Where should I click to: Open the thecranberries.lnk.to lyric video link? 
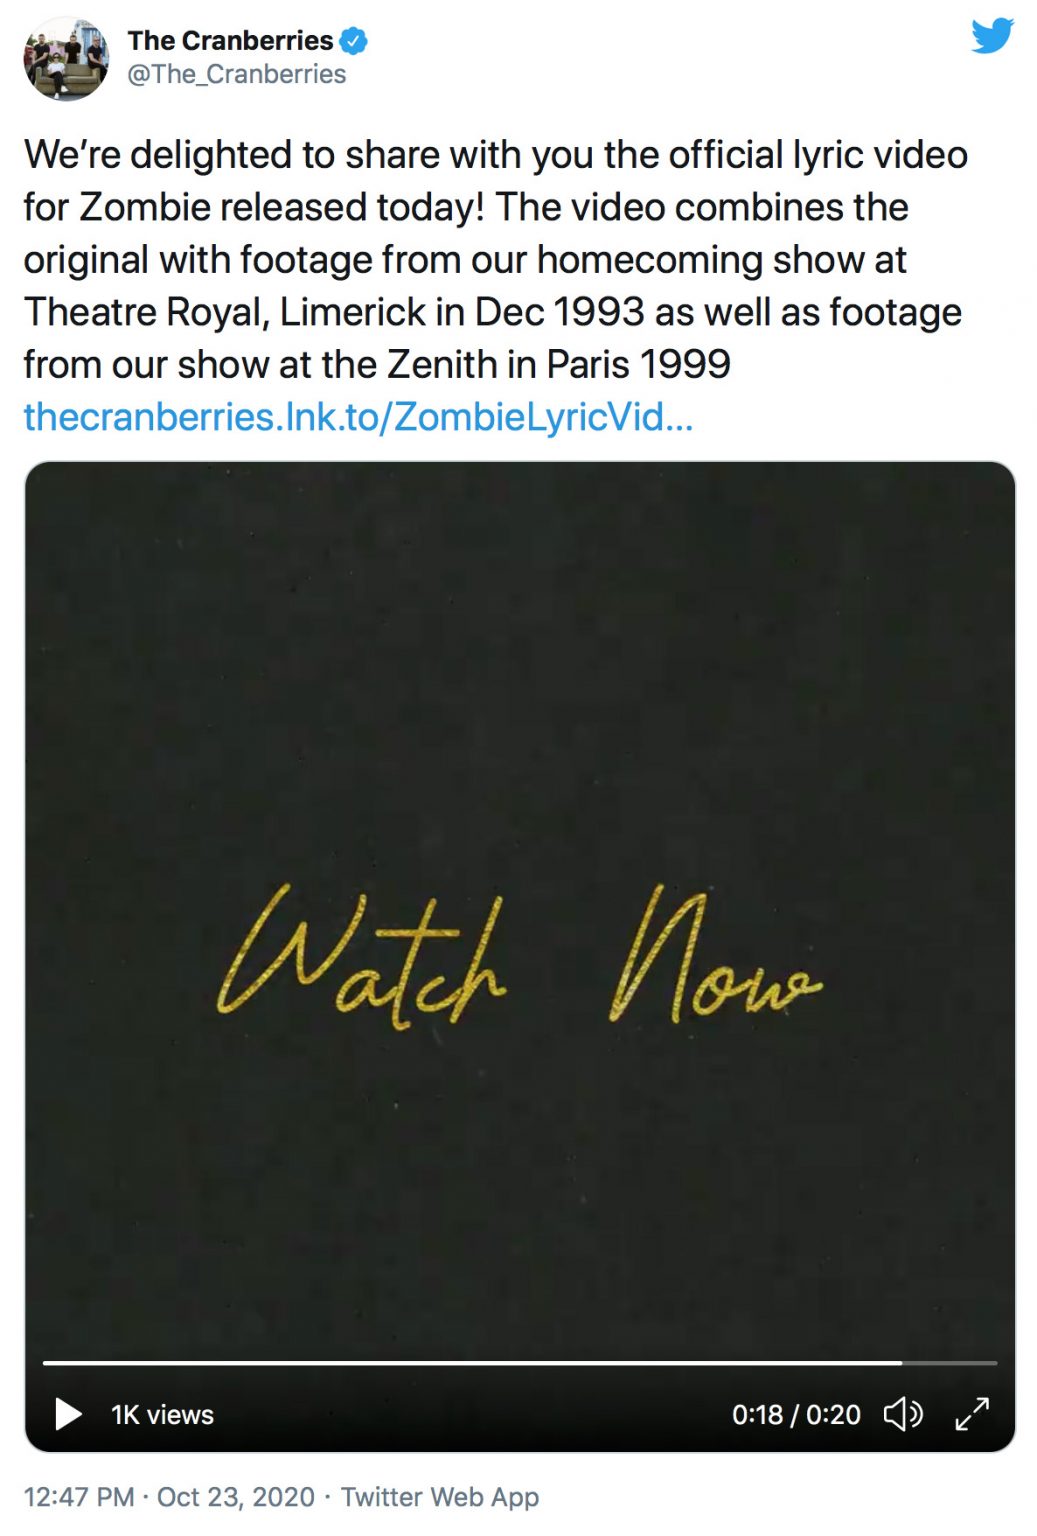(358, 417)
